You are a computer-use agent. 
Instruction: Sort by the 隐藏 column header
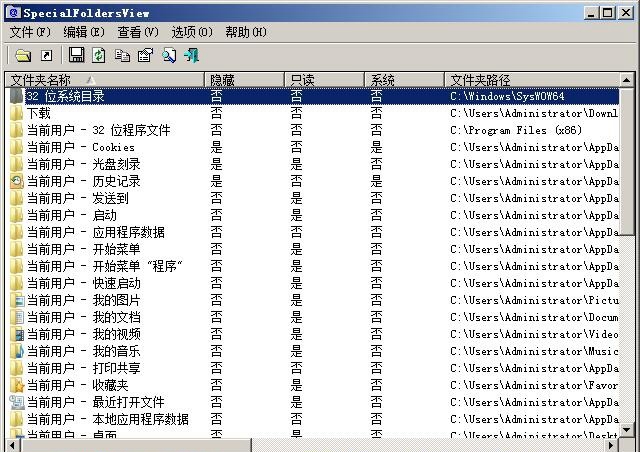244,80
